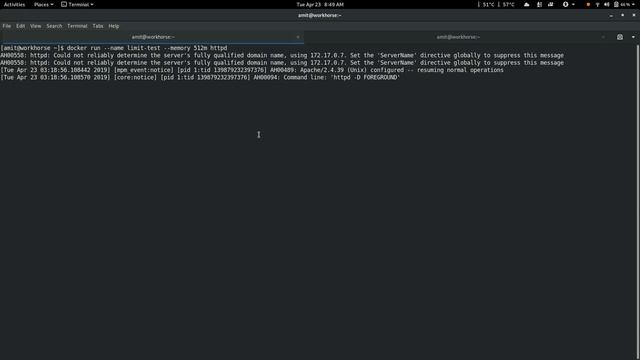The width and height of the screenshot is (640, 360).
Task: Close the second amit@workhorse tab
Action: click(603, 37)
